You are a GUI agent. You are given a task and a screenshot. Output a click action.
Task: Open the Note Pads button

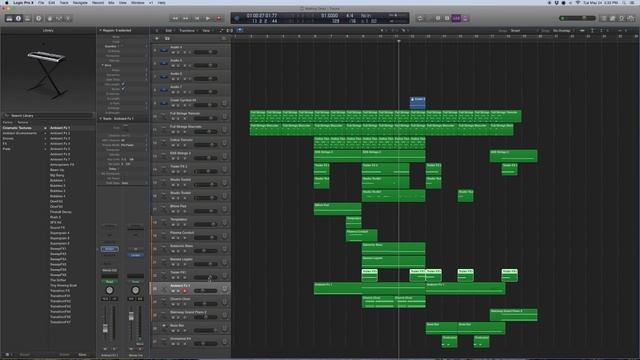613,18
